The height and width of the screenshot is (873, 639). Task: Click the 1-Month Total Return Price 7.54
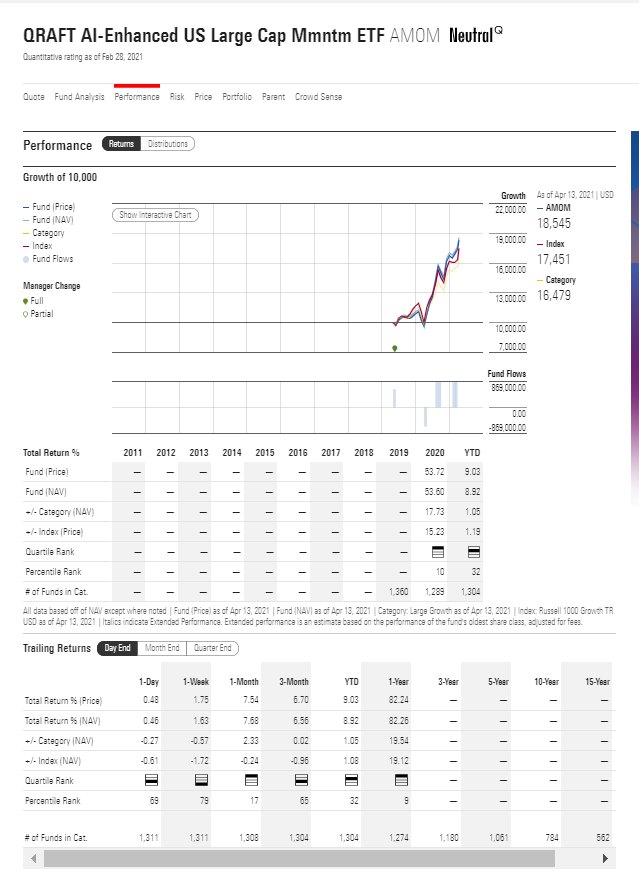(x=251, y=700)
